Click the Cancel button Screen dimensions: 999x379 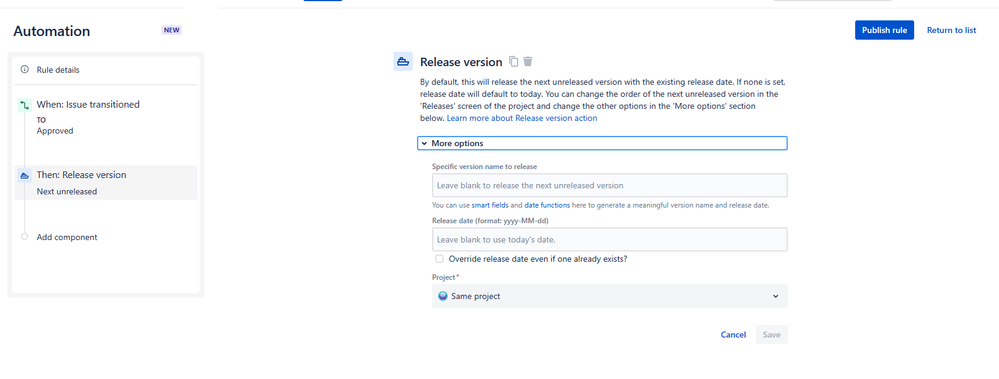pos(733,334)
